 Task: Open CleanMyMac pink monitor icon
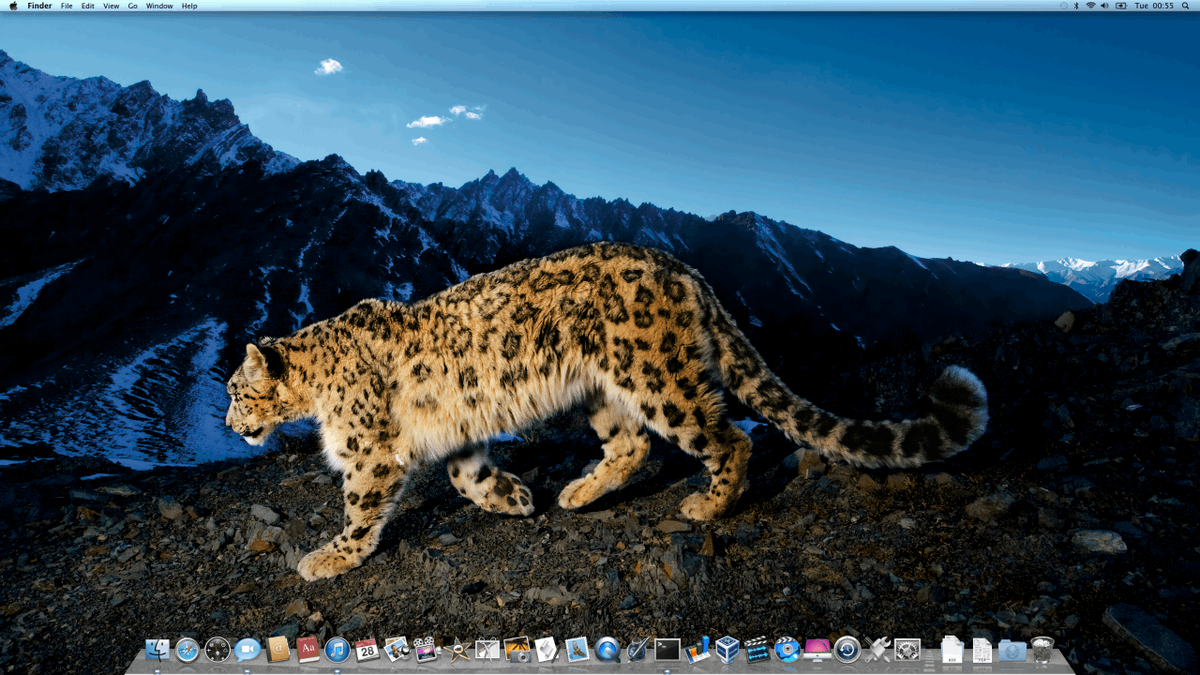(x=817, y=650)
